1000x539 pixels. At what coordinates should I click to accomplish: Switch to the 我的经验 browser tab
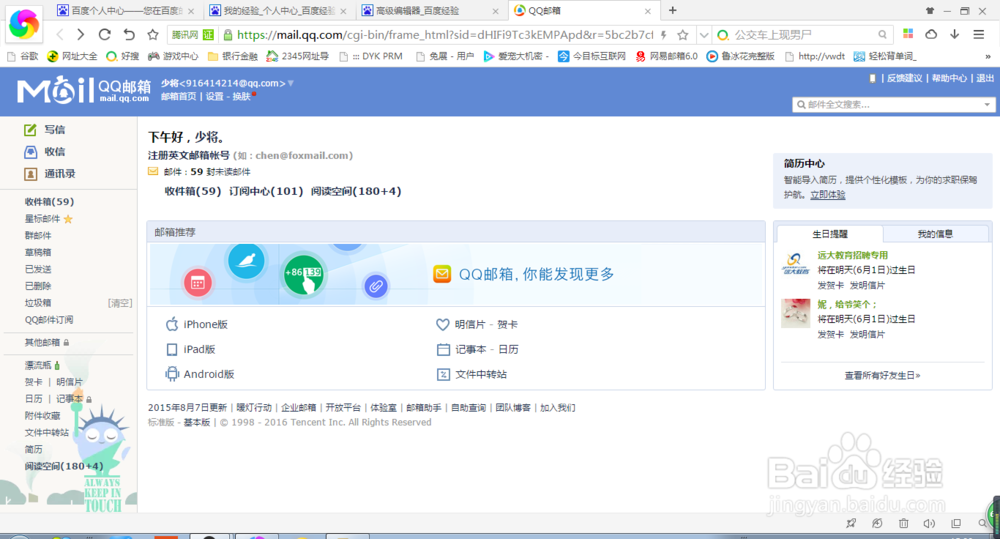(279, 11)
